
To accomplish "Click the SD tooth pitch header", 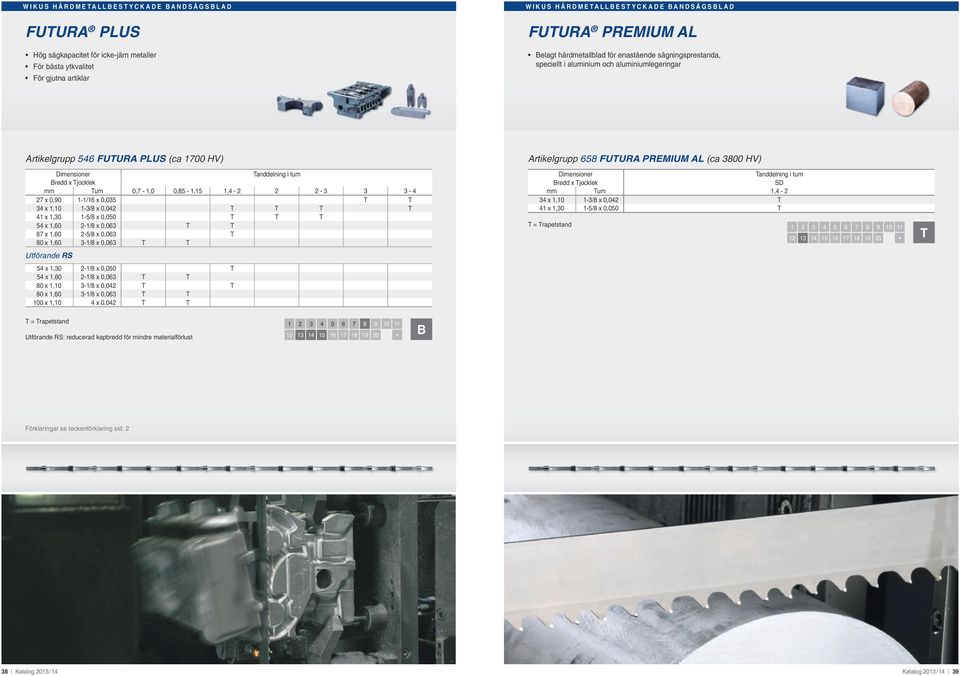I will coord(779,182).
